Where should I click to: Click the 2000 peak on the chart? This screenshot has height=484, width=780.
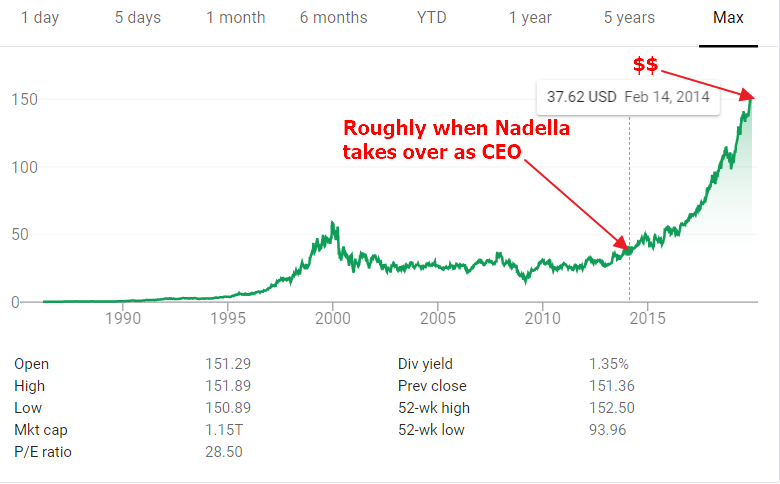pyautogui.click(x=332, y=223)
